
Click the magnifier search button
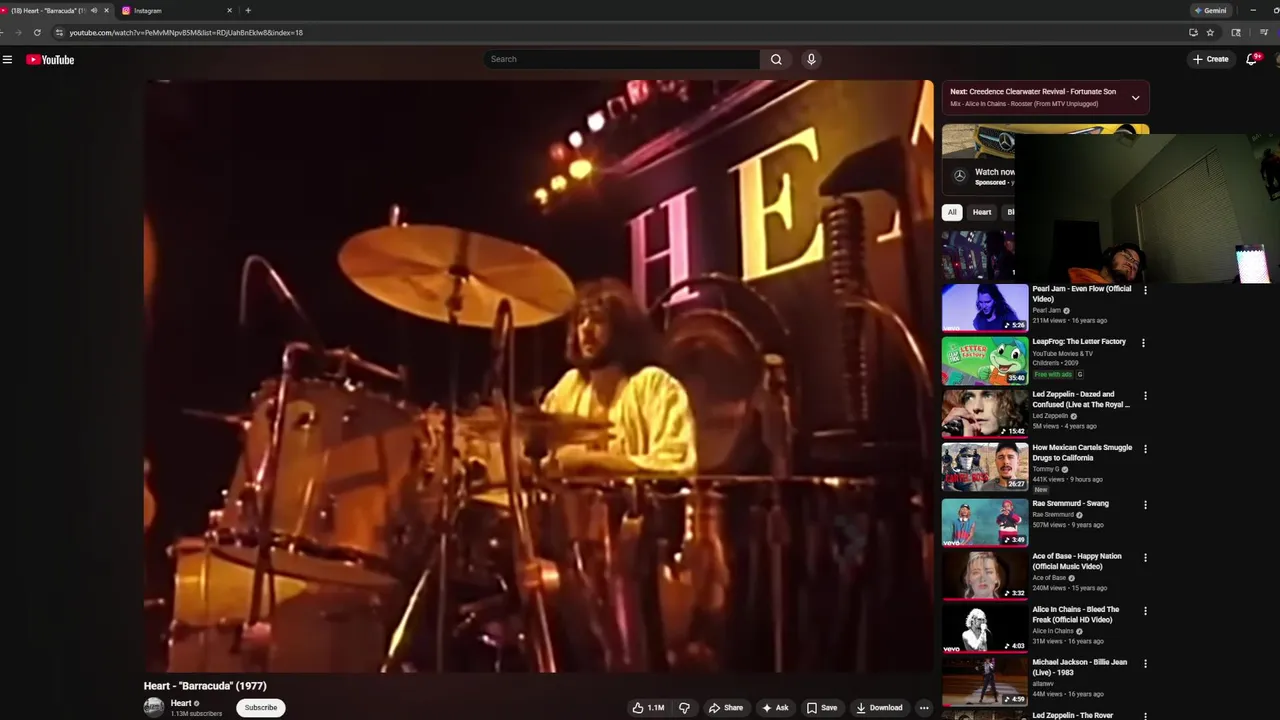tap(776, 59)
